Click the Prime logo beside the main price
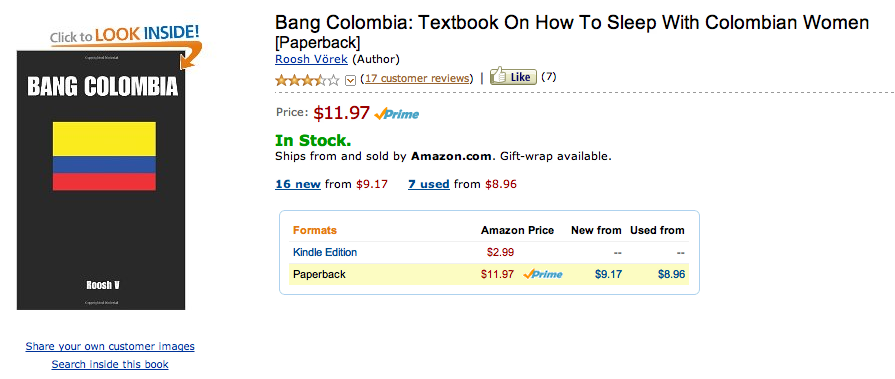 [396, 114]
